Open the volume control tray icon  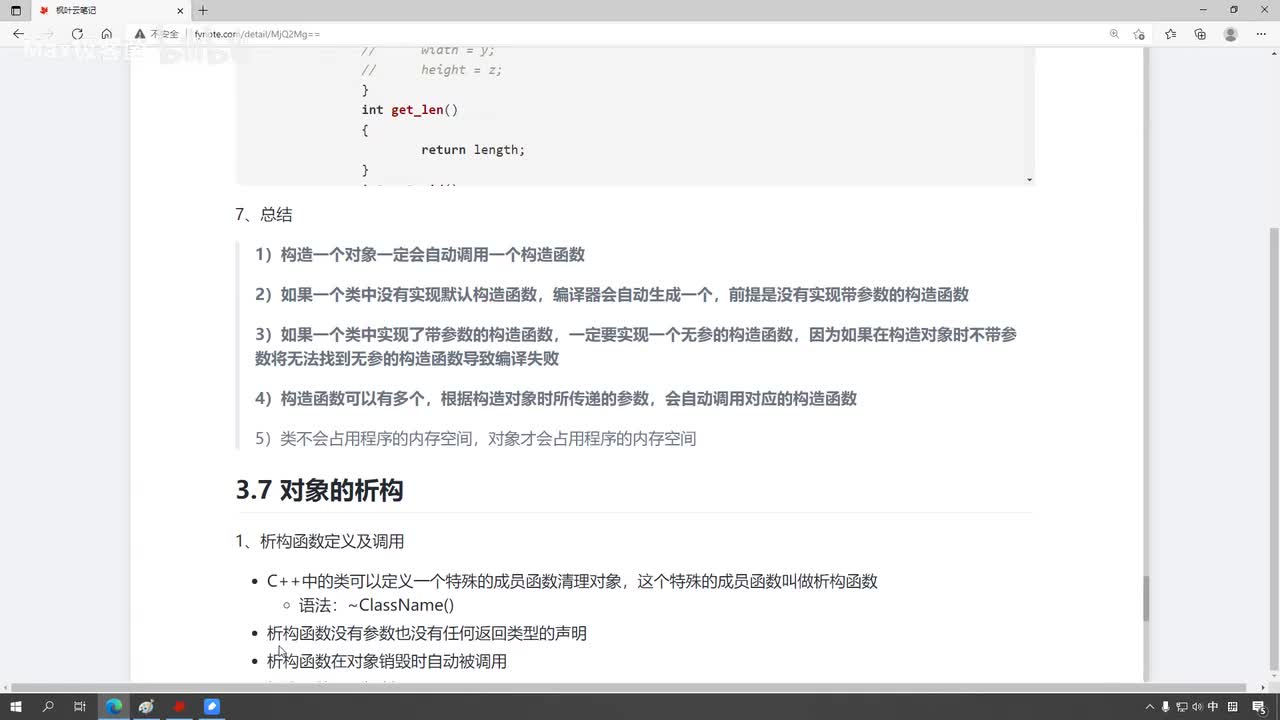click(x=1197, y=707)
